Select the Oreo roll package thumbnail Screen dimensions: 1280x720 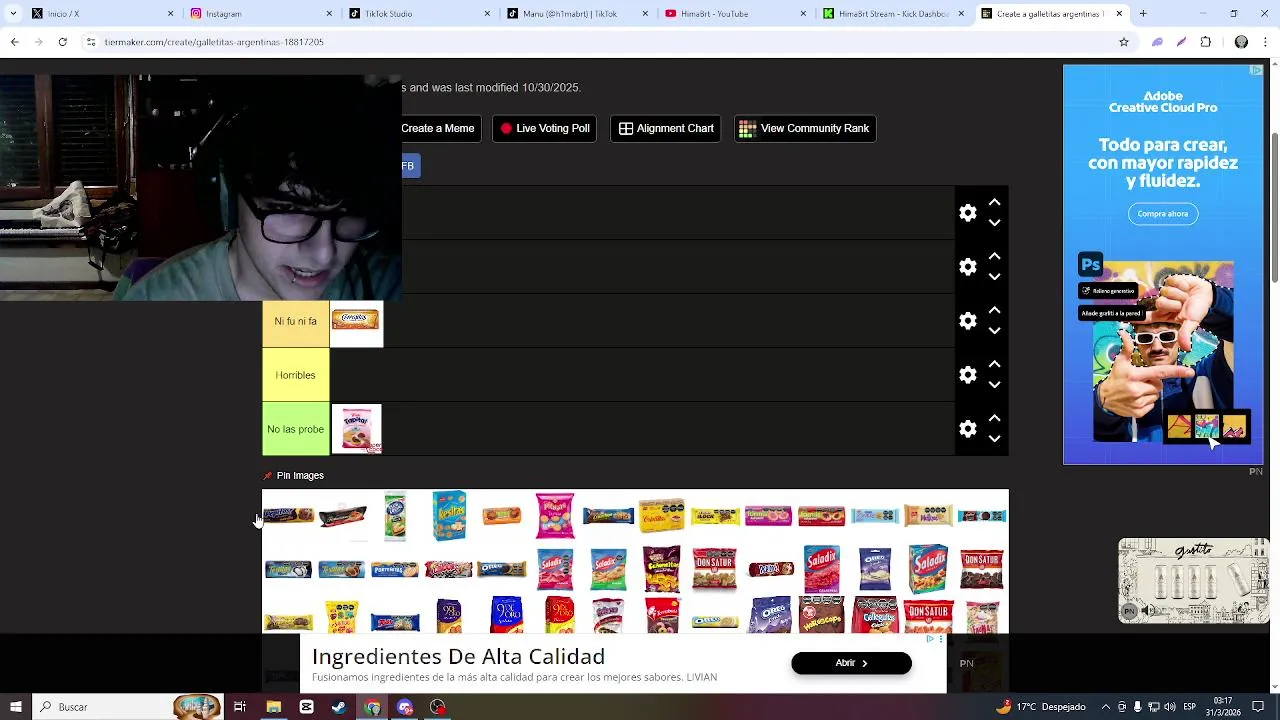[x=502, y=569]
